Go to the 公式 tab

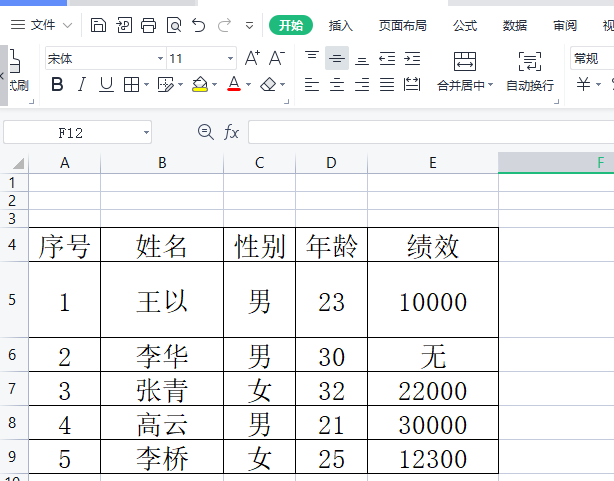pyautogui.click(x=465, y=25)
